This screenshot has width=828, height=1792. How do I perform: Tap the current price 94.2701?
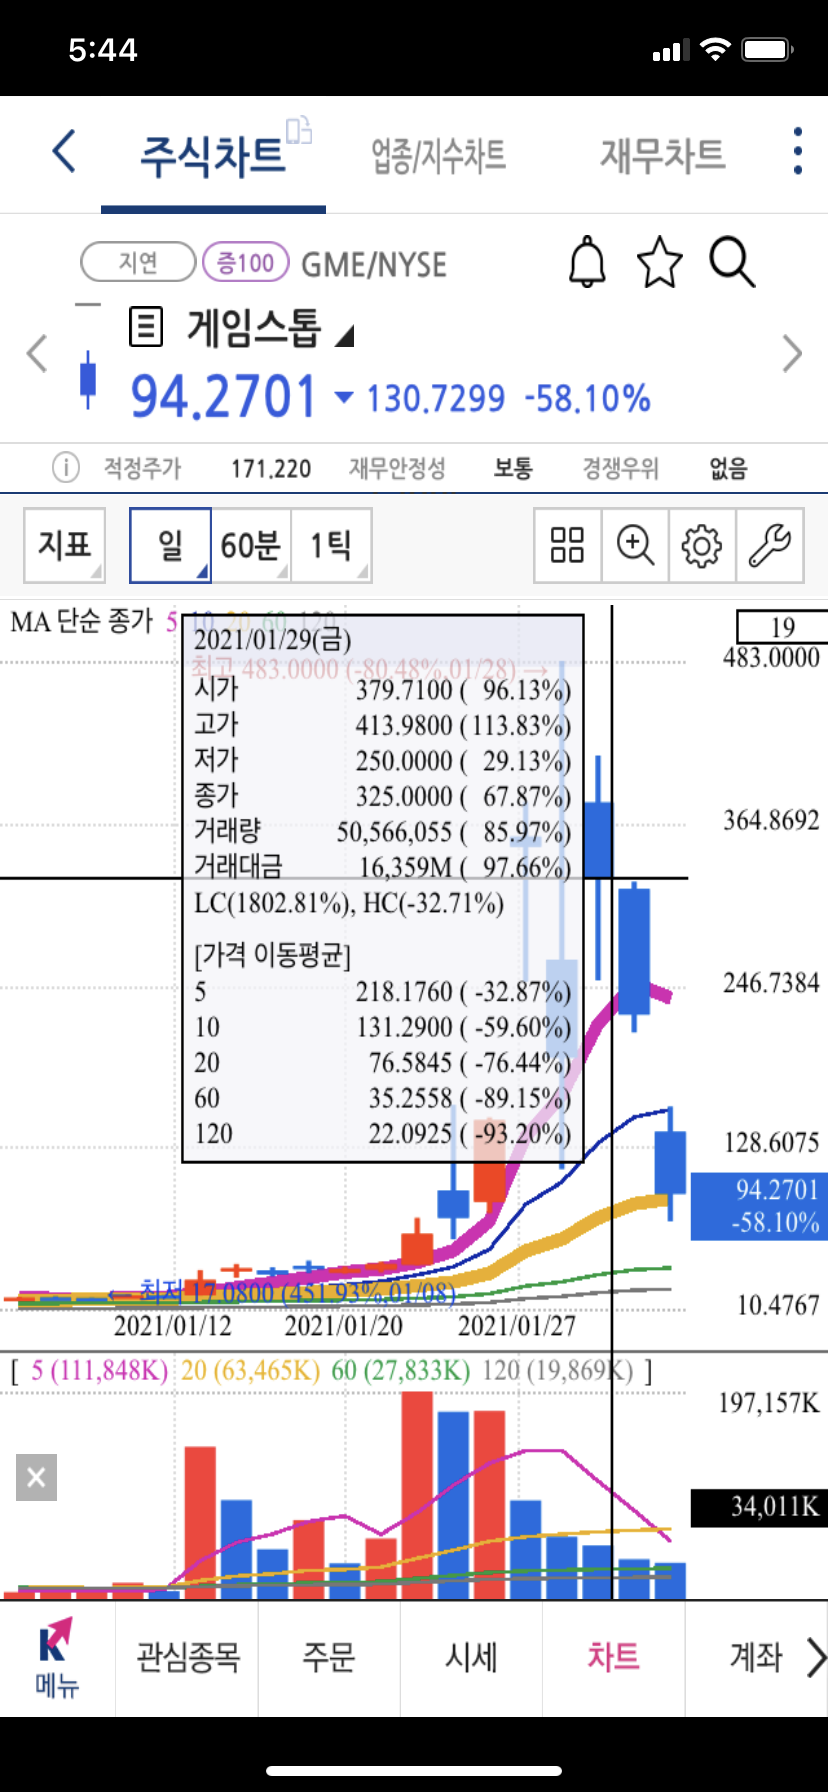[x=224, y=396]
